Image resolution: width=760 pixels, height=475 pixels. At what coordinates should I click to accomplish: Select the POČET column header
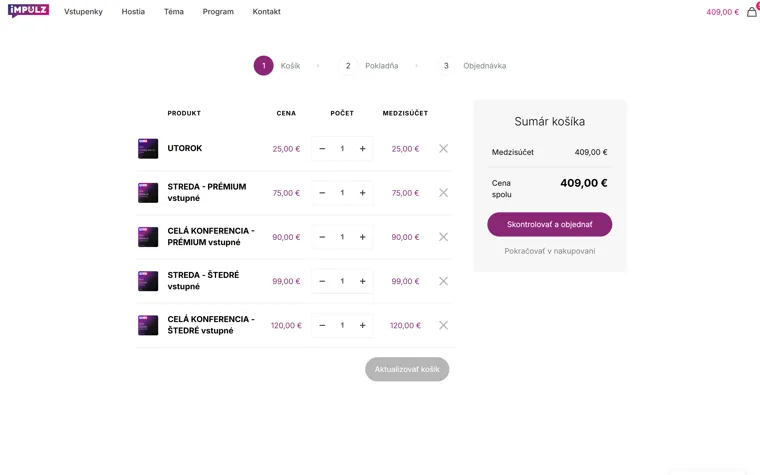pyautogui.click(x=342, y=113)
